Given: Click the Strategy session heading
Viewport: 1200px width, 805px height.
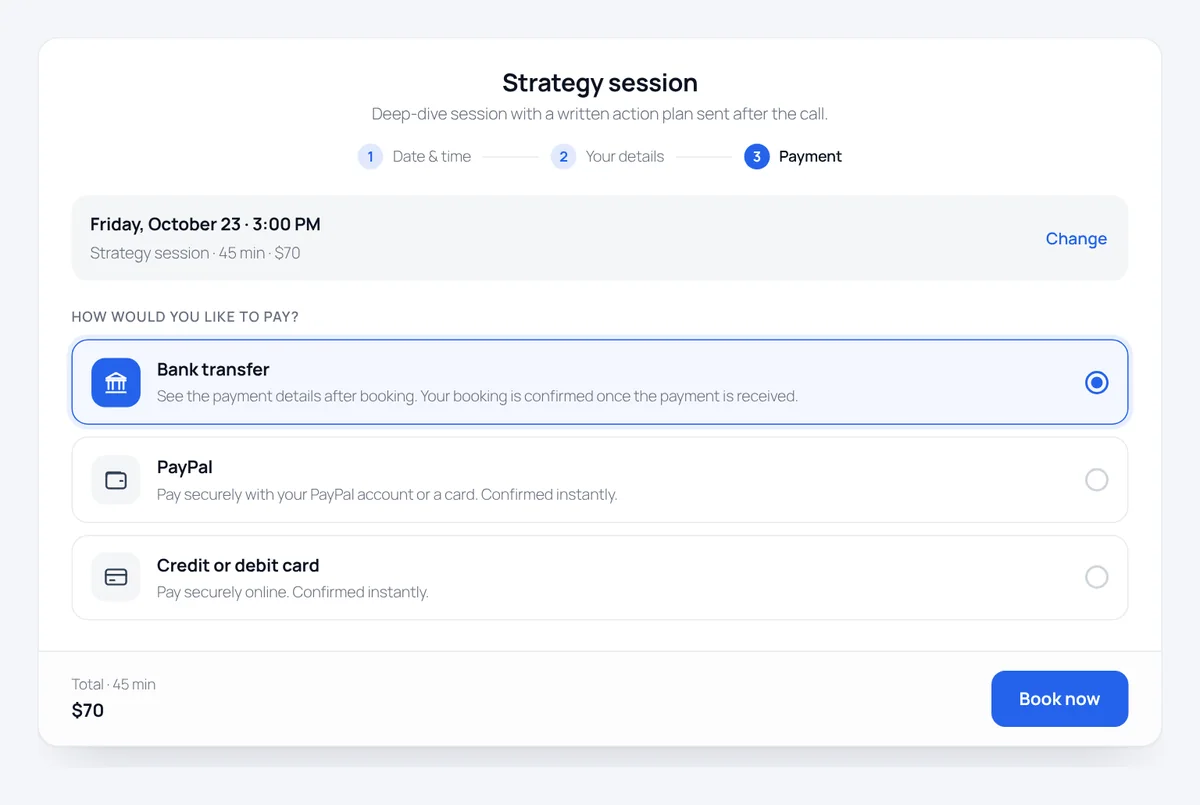Looking at the screenshot, I should tap(600, 82).
